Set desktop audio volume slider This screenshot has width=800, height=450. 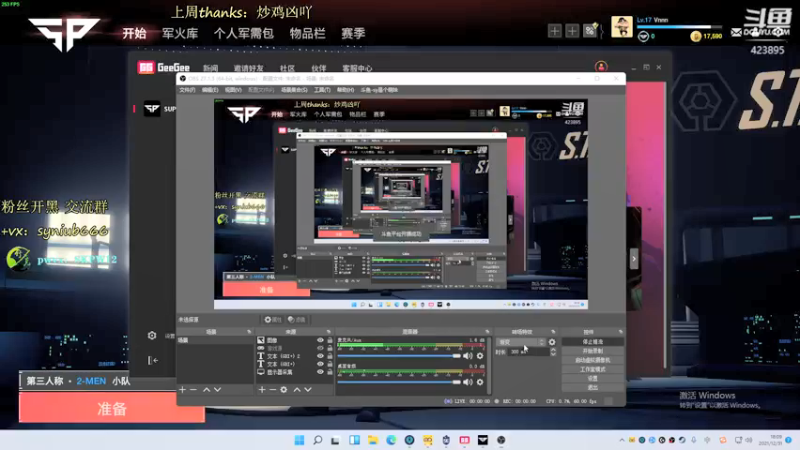coord(399,382)
